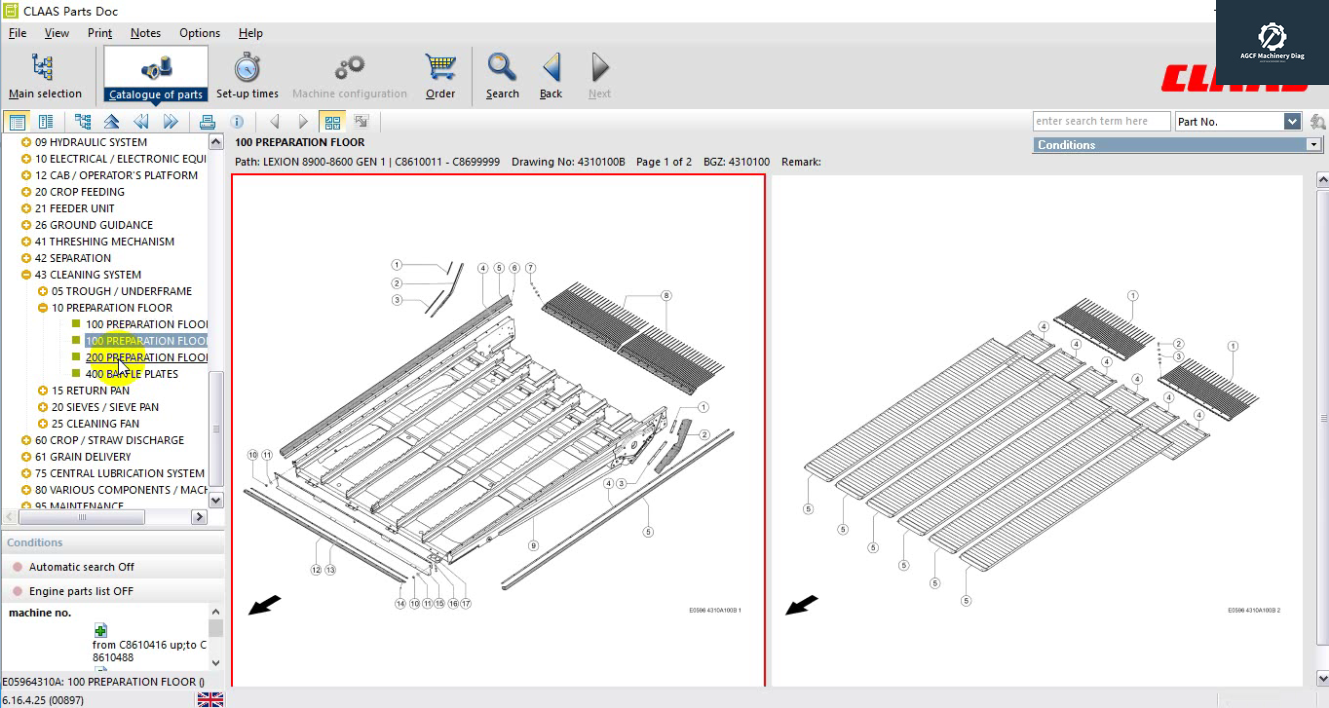Toggle Engine parts list OFF
Screen dimensions: 1329x708
point(18,591)
